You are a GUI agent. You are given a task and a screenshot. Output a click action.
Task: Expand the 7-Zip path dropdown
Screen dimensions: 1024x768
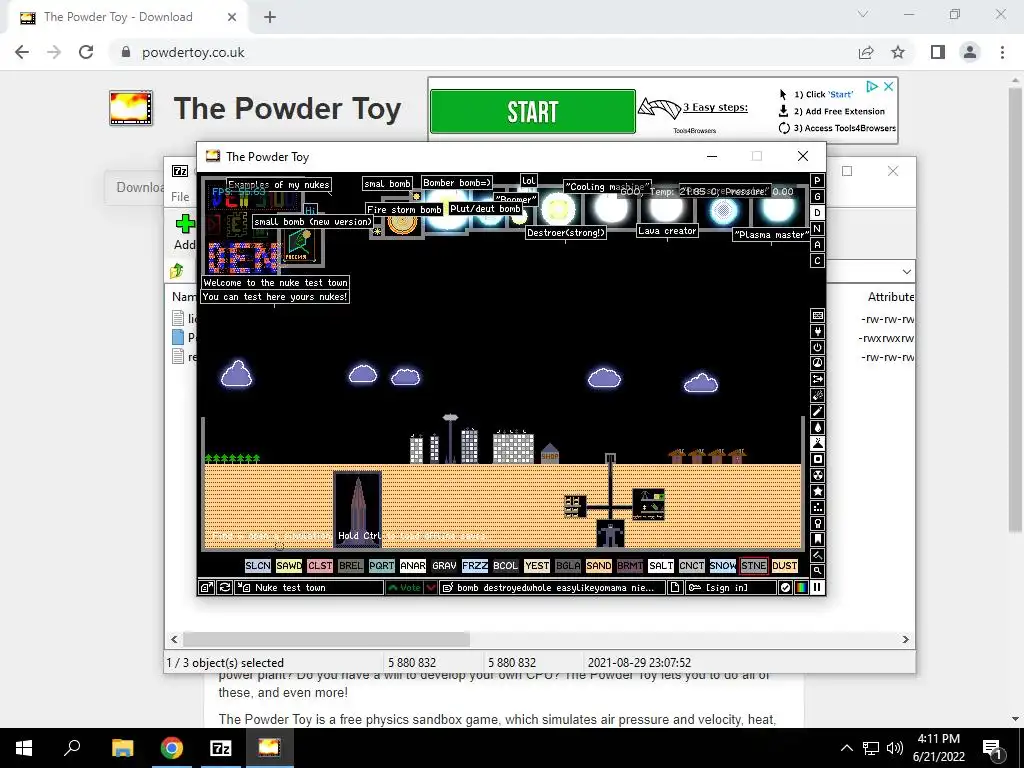906,271
